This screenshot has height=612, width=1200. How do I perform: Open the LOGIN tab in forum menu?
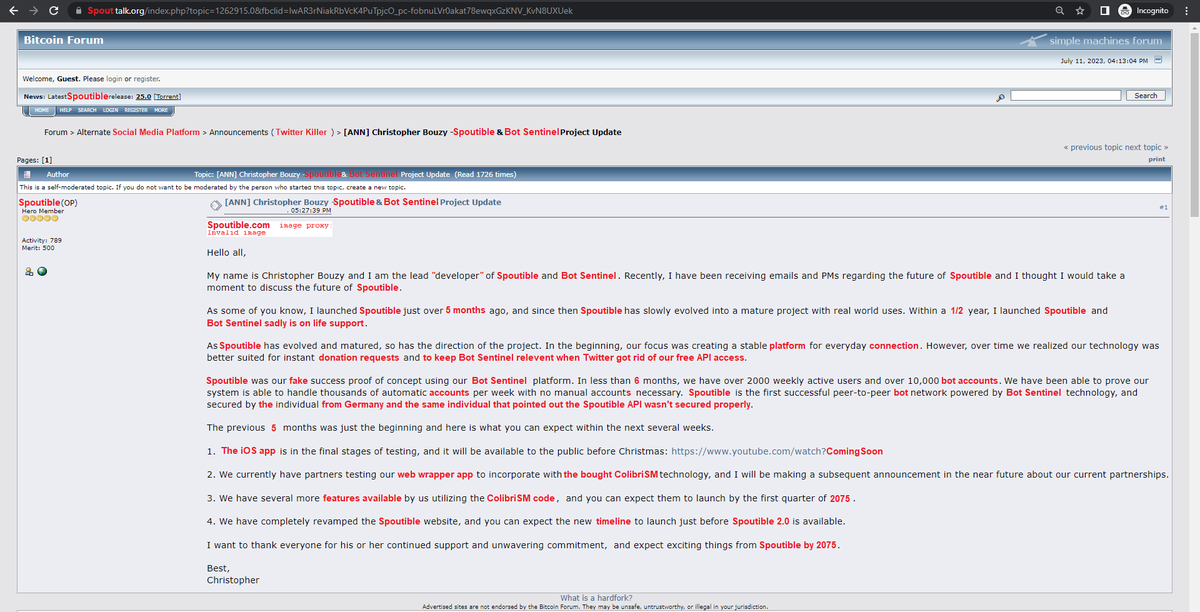click(x=110, y=110)
